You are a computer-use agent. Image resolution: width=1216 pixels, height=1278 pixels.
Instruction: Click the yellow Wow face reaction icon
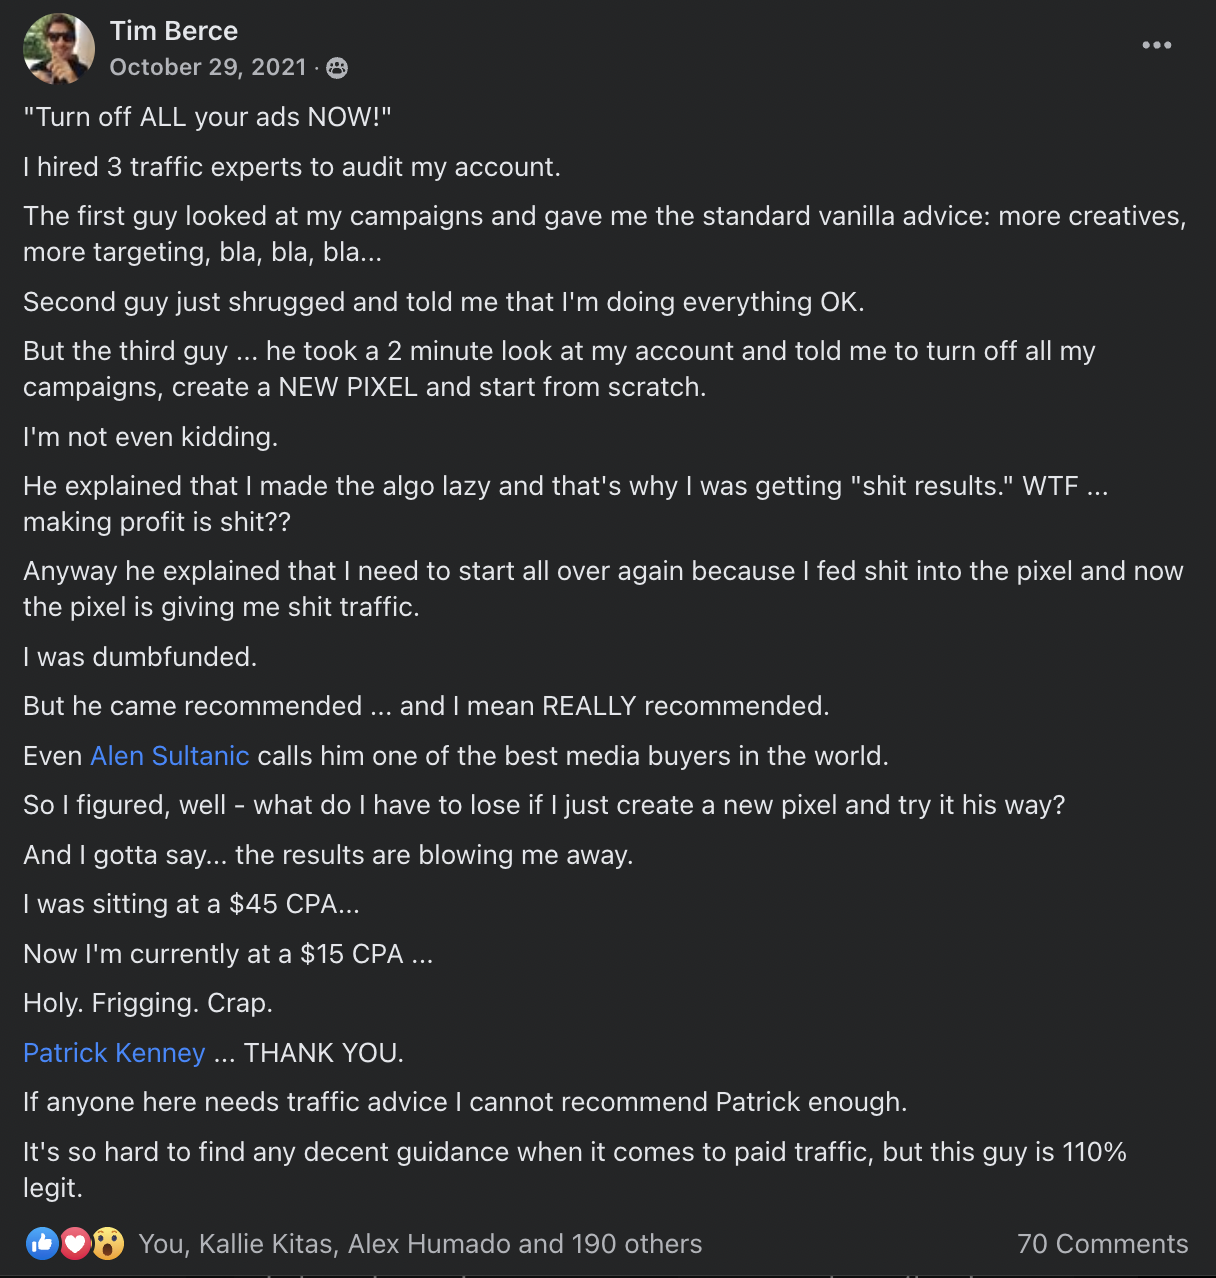108,1243
